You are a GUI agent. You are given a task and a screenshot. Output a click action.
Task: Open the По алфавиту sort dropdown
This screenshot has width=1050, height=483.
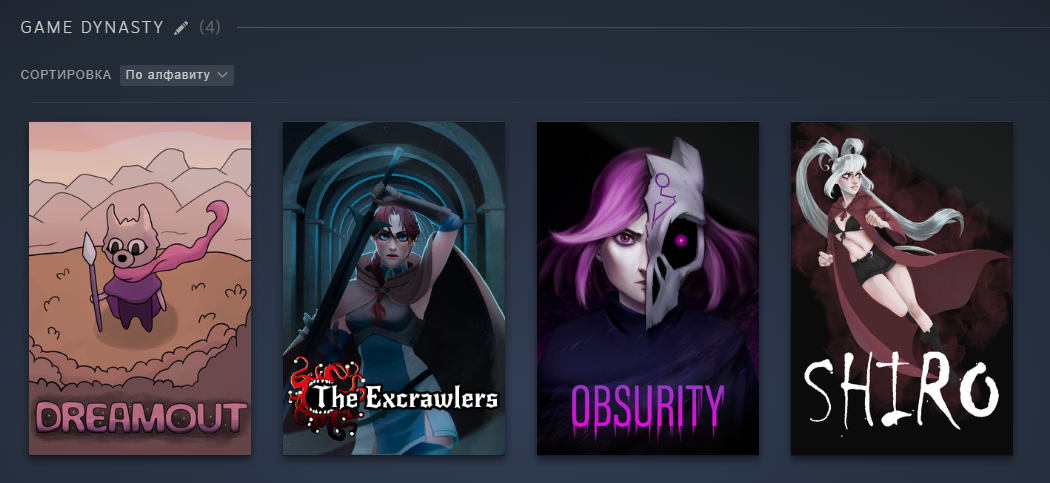coord(177,75)
